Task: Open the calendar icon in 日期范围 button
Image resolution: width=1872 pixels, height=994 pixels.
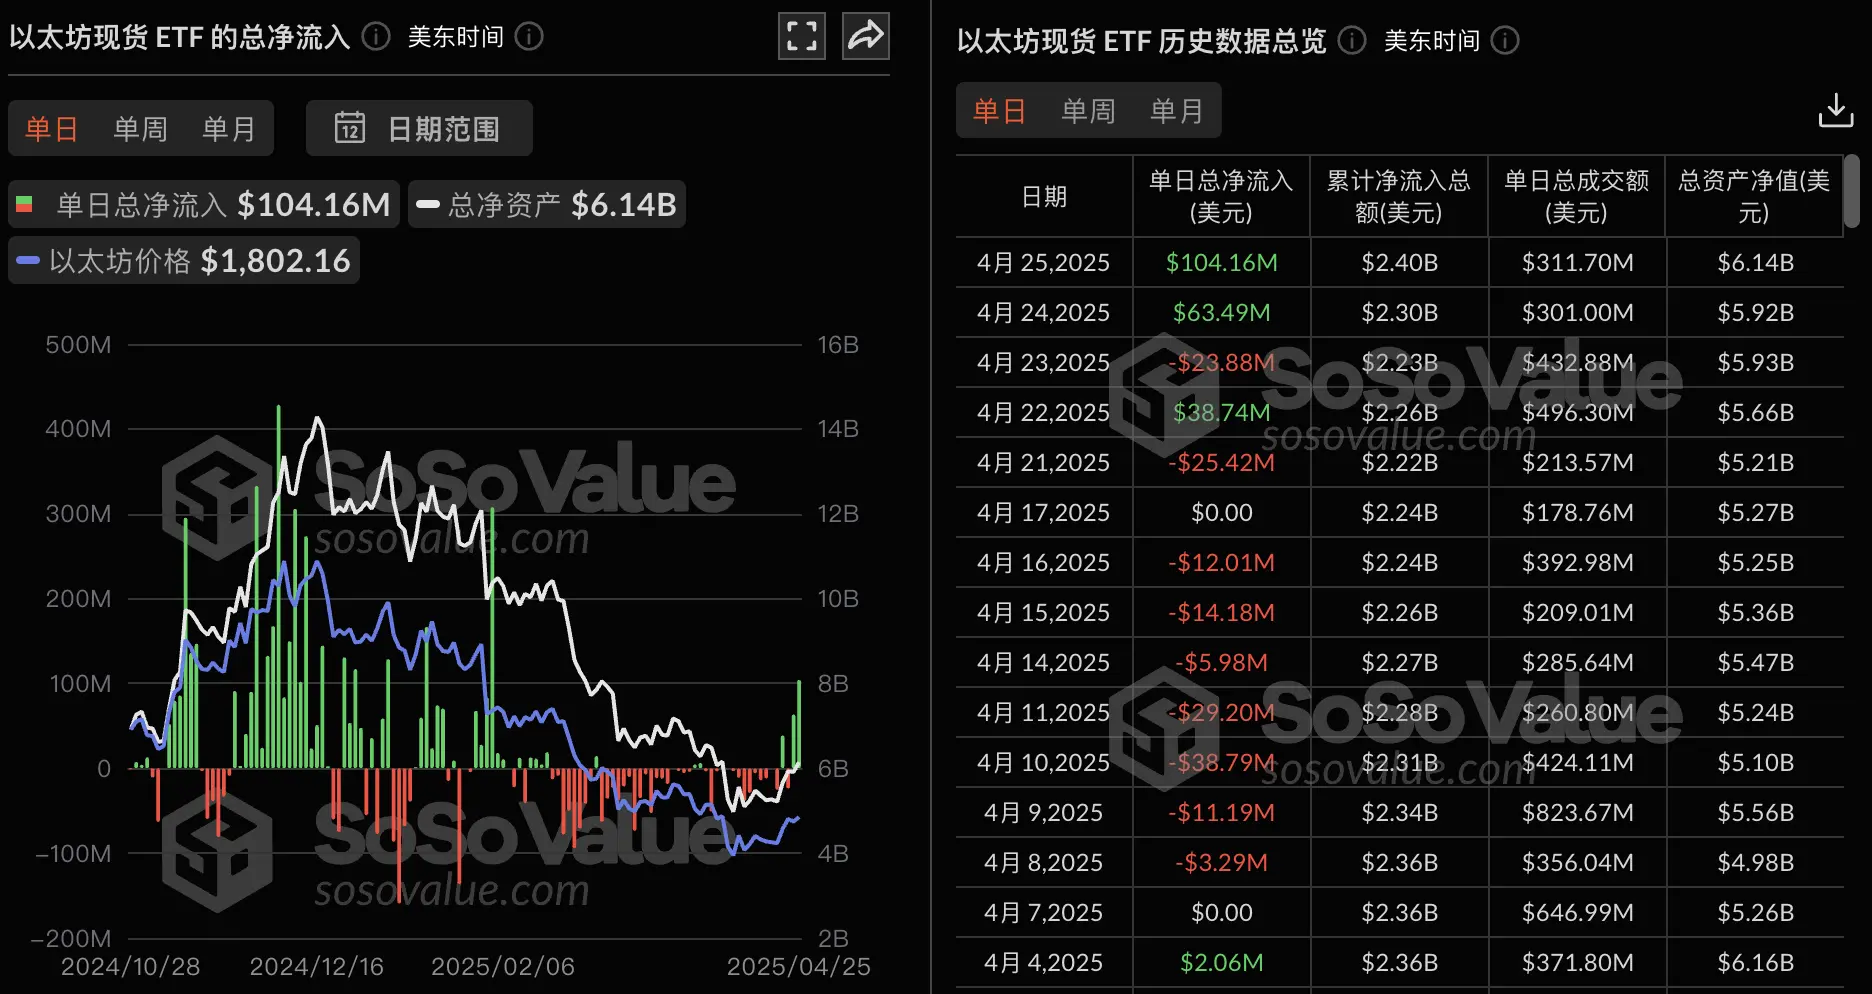Action: [352, 128]
